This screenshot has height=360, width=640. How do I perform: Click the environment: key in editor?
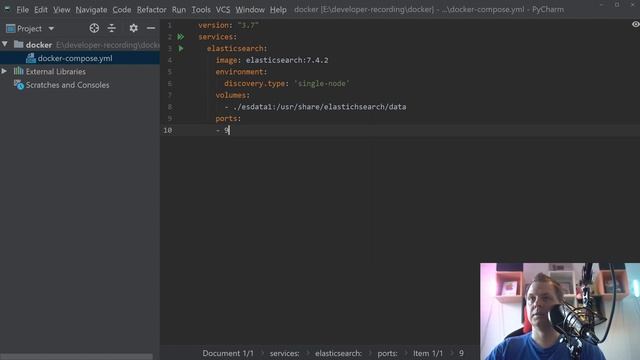pos(241,71)
